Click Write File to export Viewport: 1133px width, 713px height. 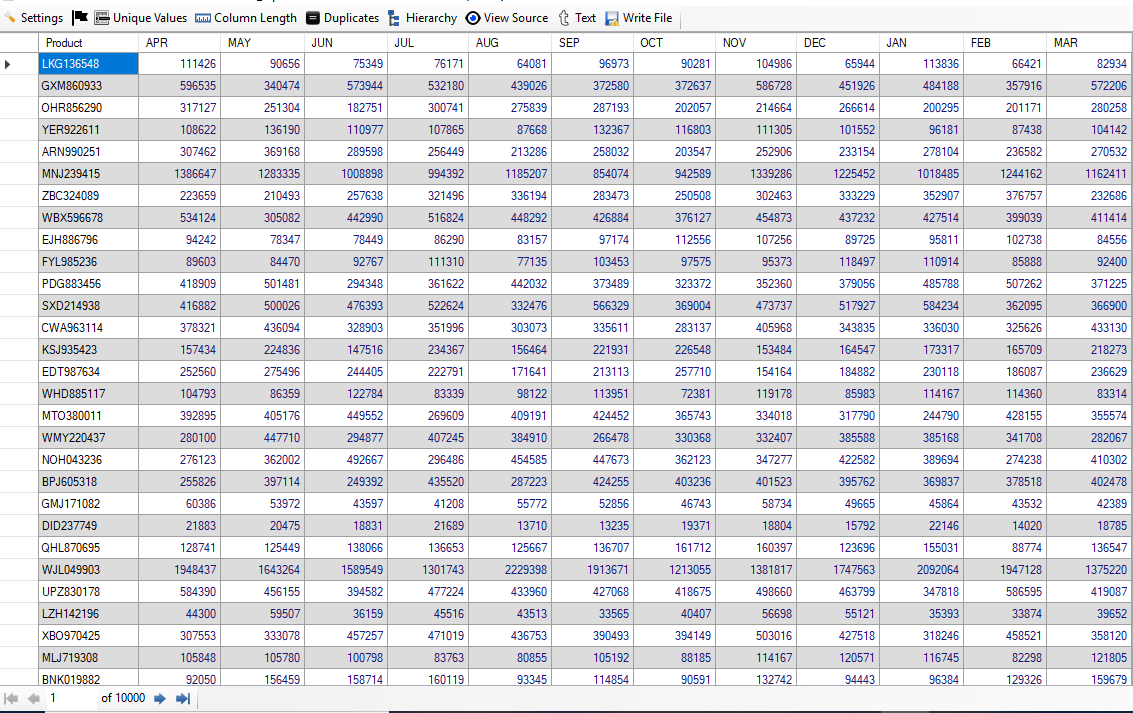tap(638, 18)
